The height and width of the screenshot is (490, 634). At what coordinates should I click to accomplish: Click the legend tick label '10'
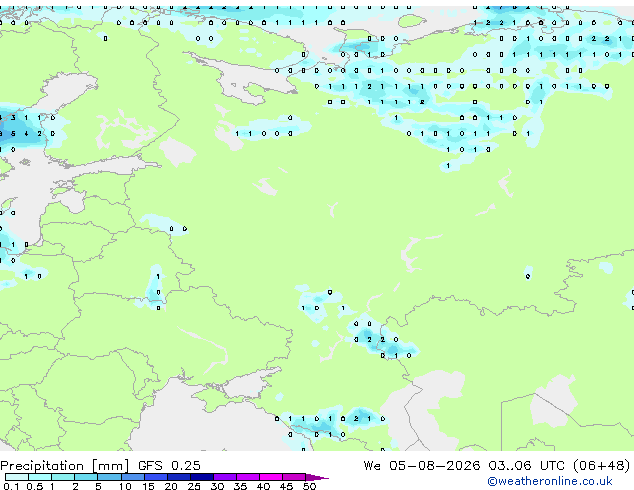click(x=125, y=486)
